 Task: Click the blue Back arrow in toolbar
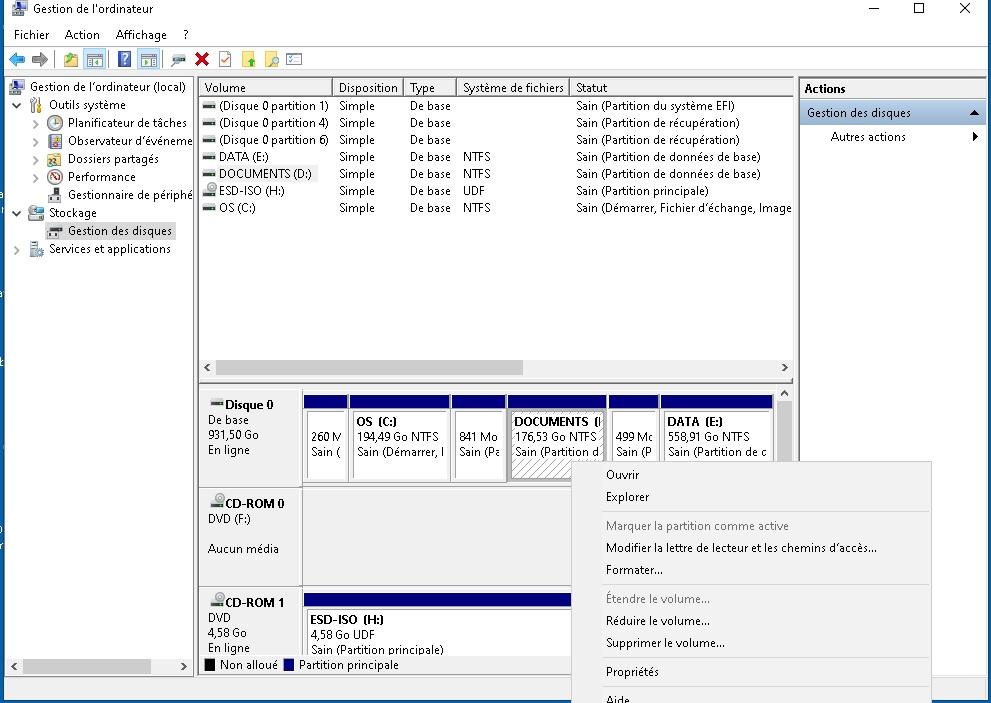coord(17,60)
